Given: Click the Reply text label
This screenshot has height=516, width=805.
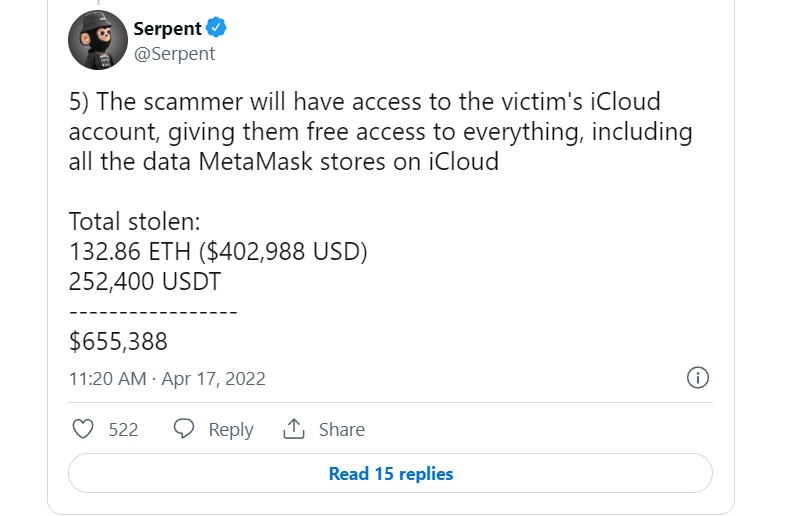Looking at the screenshot, I should click(x=230, y=429).
